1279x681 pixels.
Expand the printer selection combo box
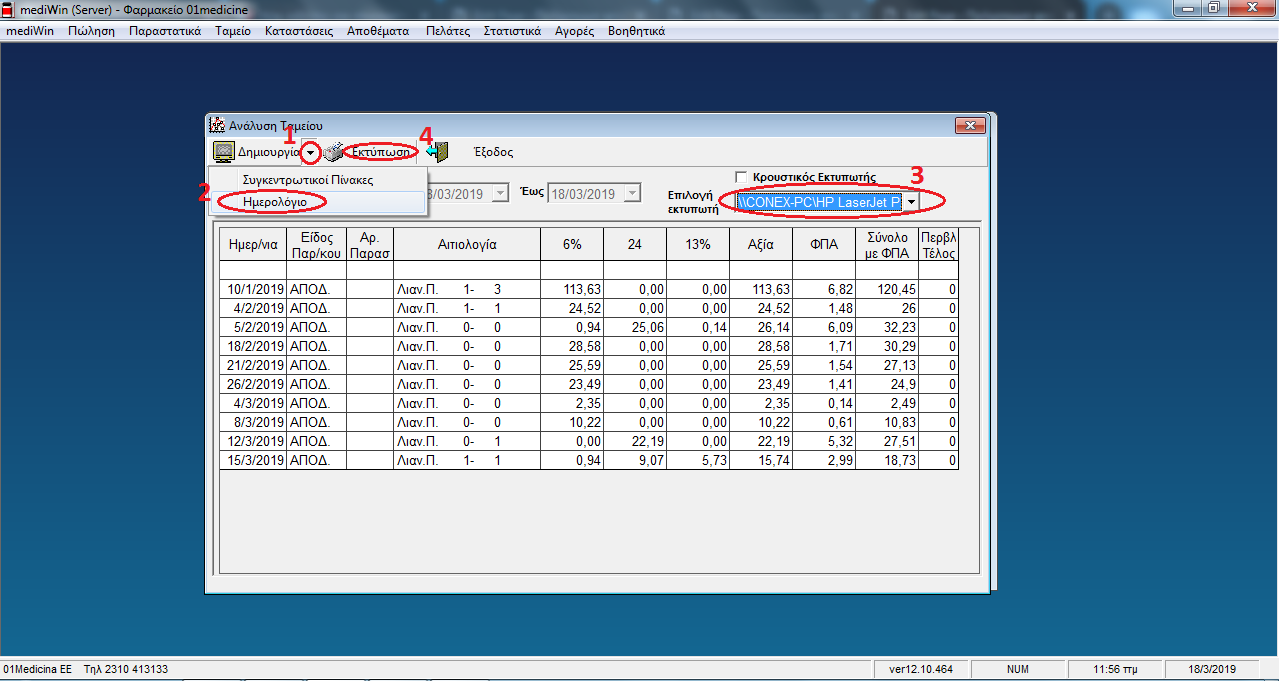(911, 202)
